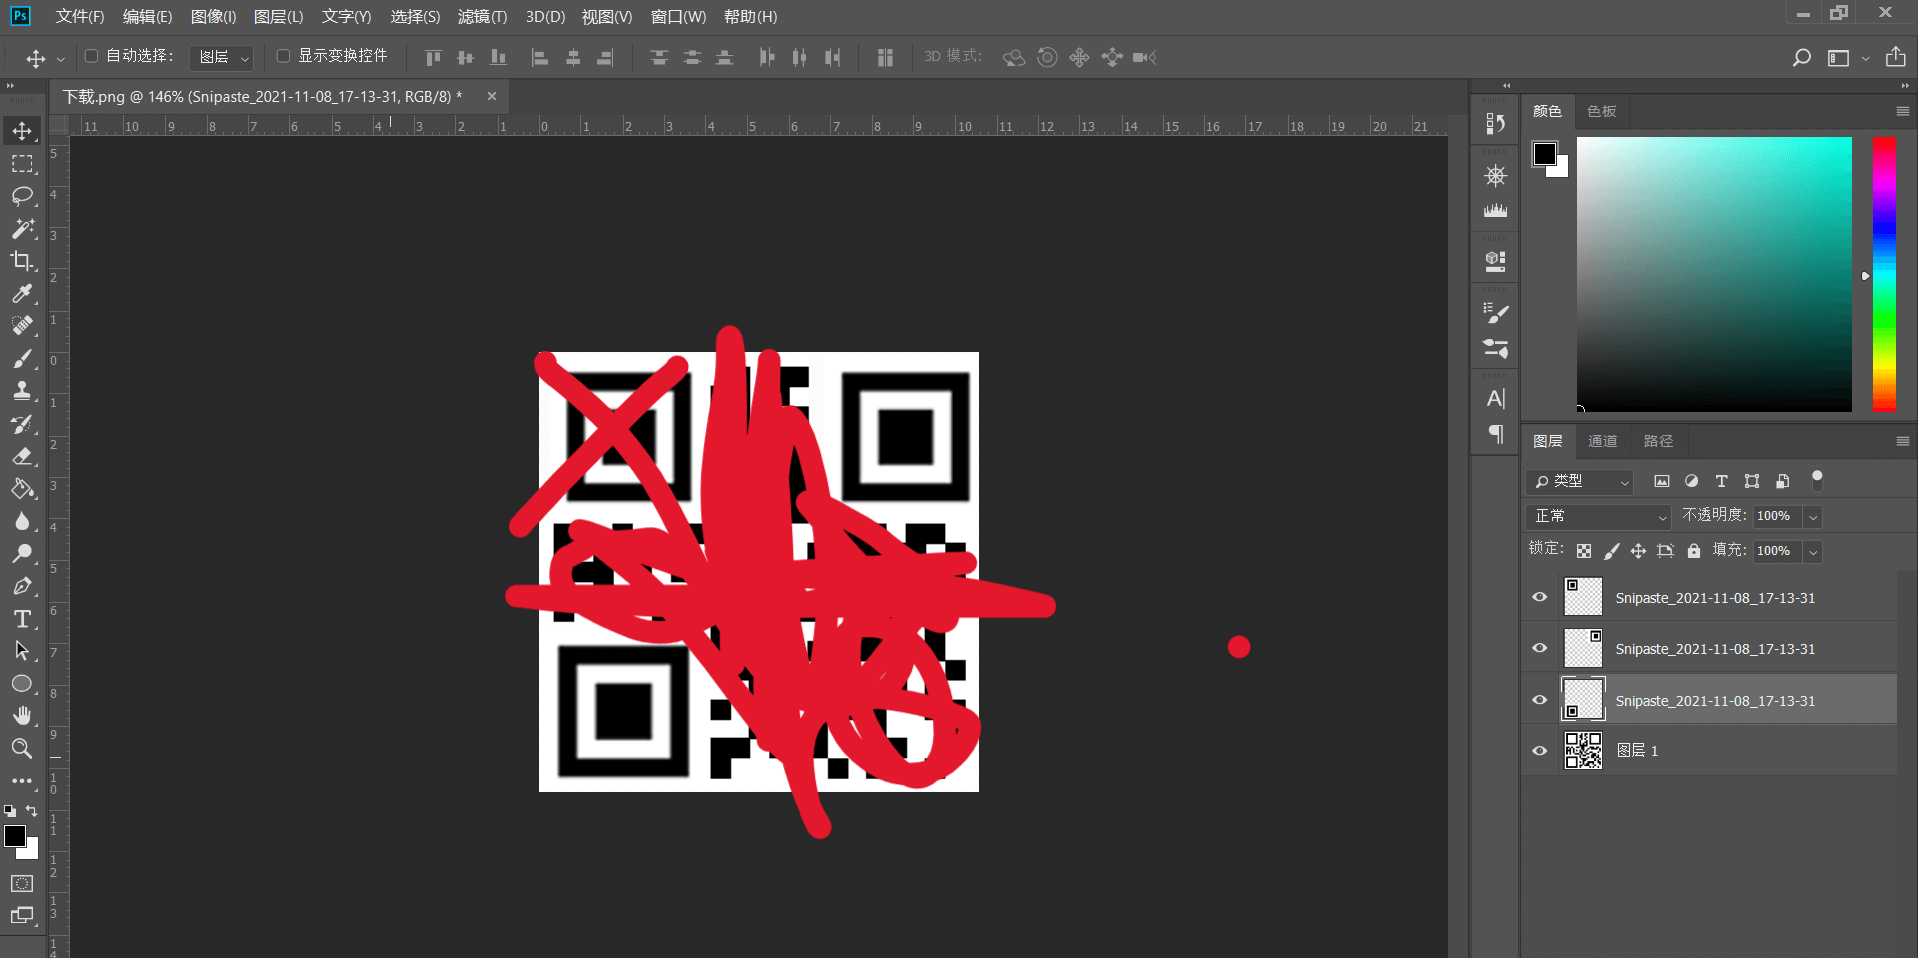Select the Lasso tool
Viewport: 1918px width, 958px height.
[x=22, y=196]
